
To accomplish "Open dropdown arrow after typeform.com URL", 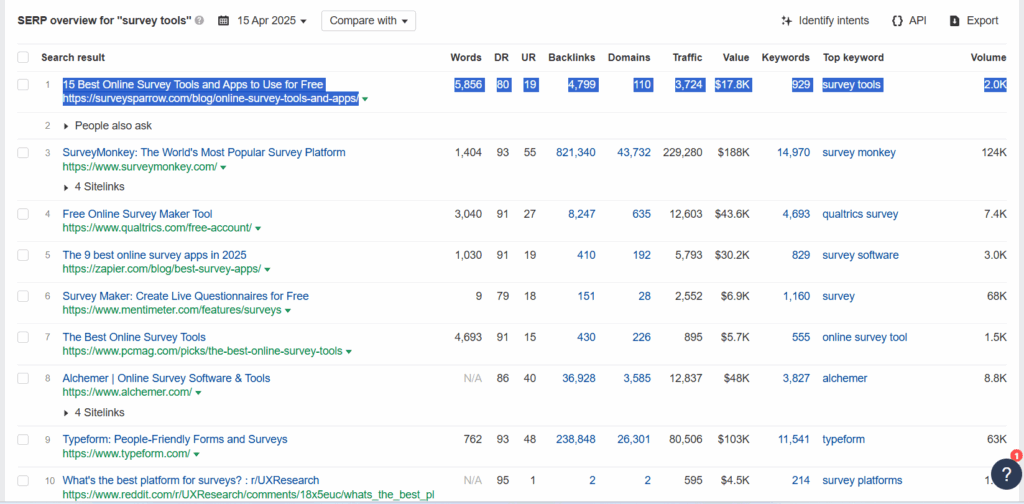I will click(x=197, y=454).
